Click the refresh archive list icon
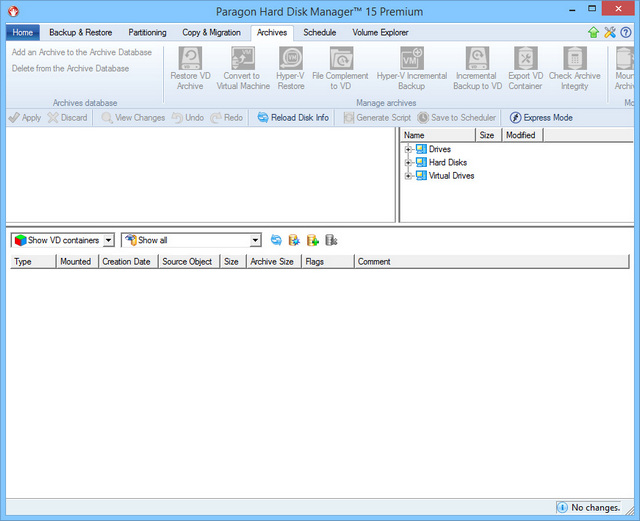 (x=276, y=240)
